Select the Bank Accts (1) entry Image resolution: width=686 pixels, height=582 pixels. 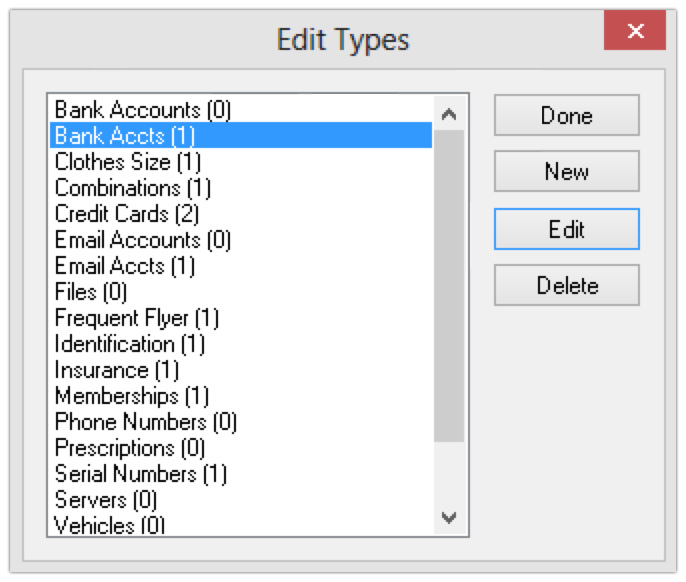coord(241,135)
